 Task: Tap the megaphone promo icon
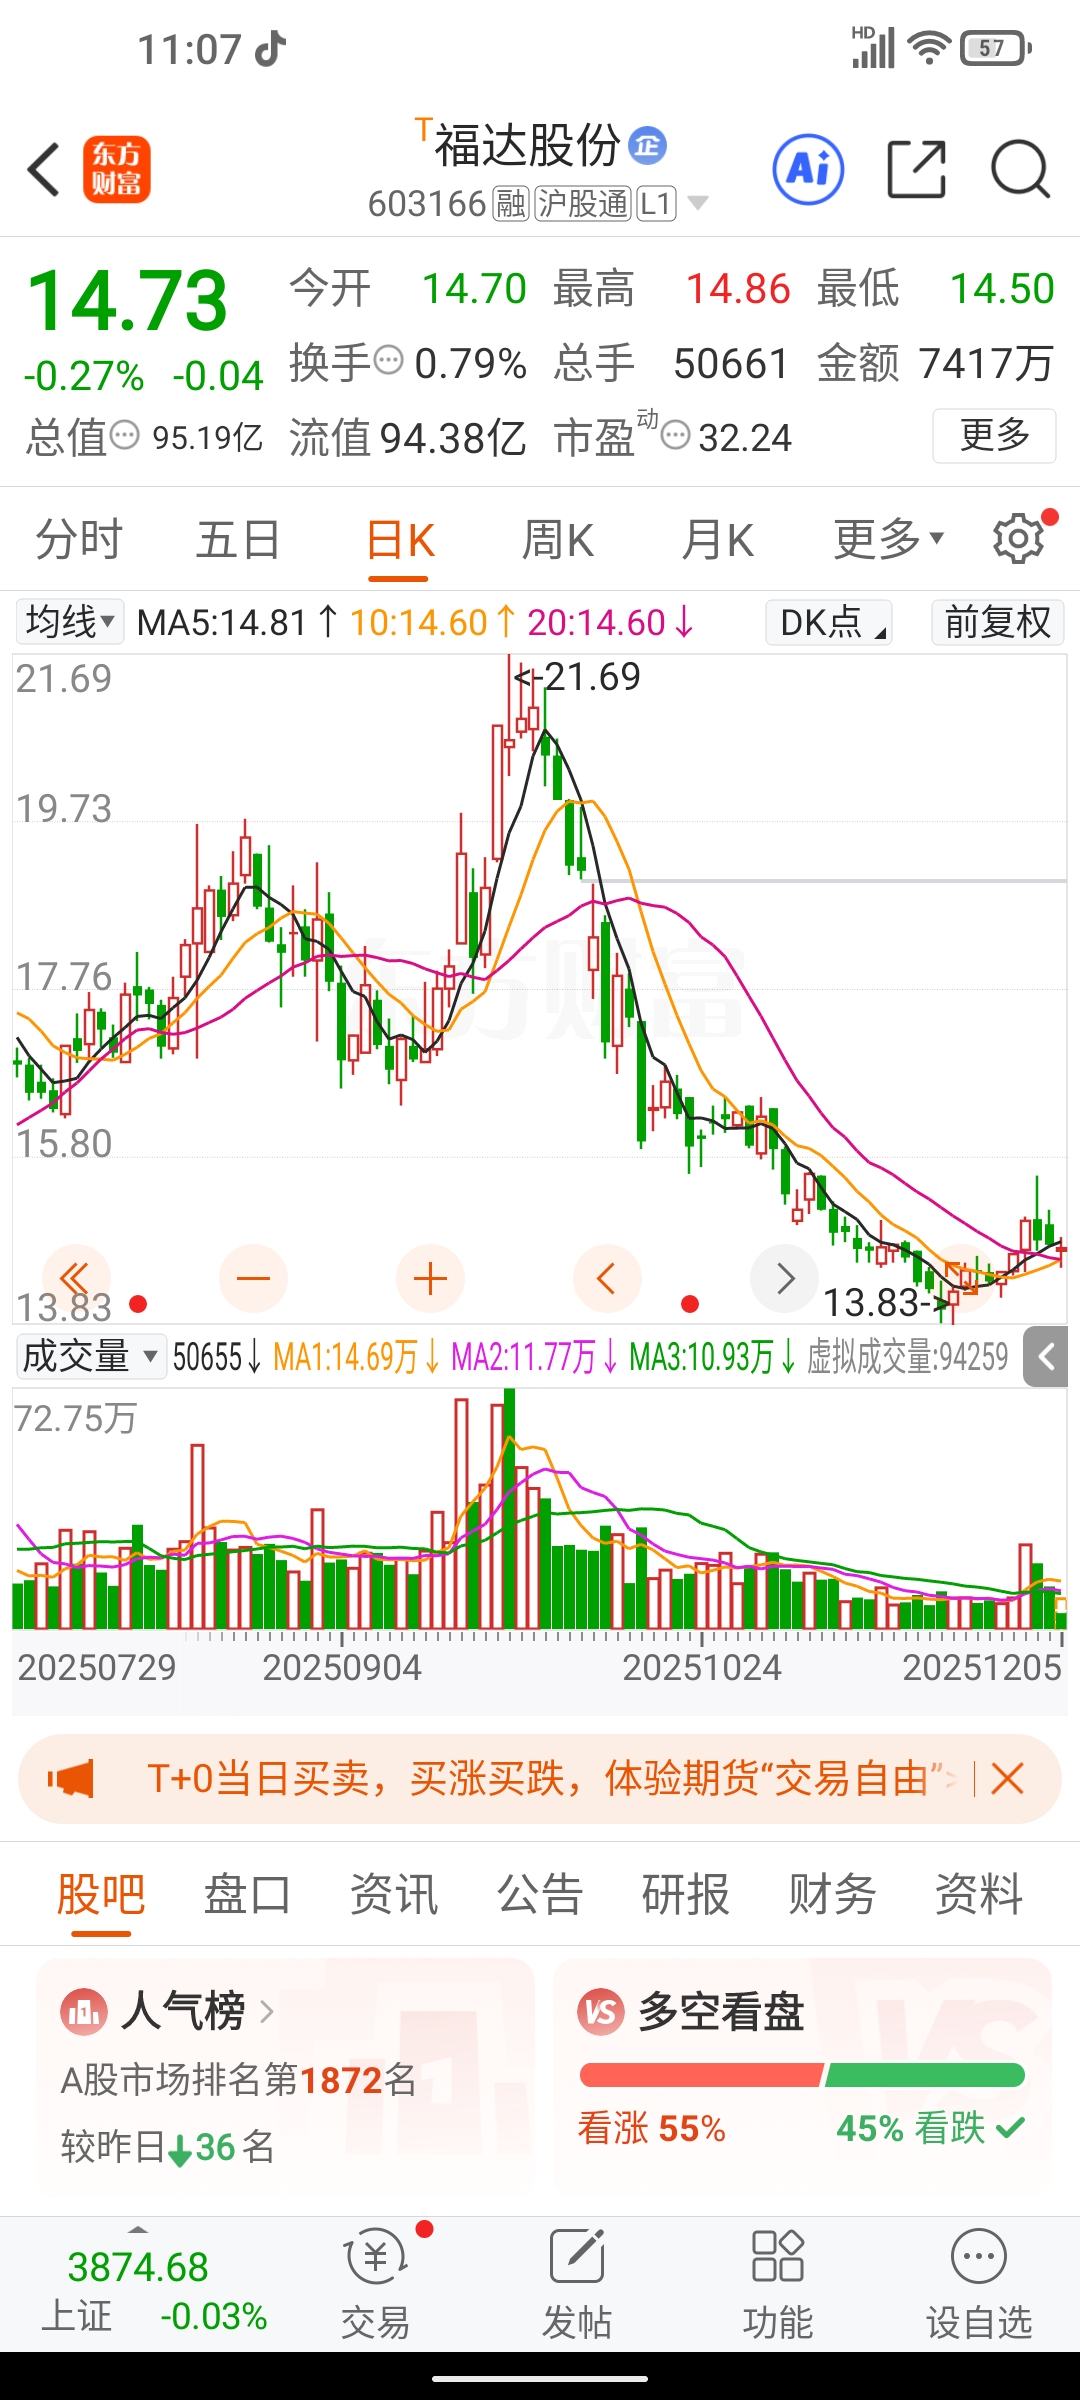coord(71,1779)
